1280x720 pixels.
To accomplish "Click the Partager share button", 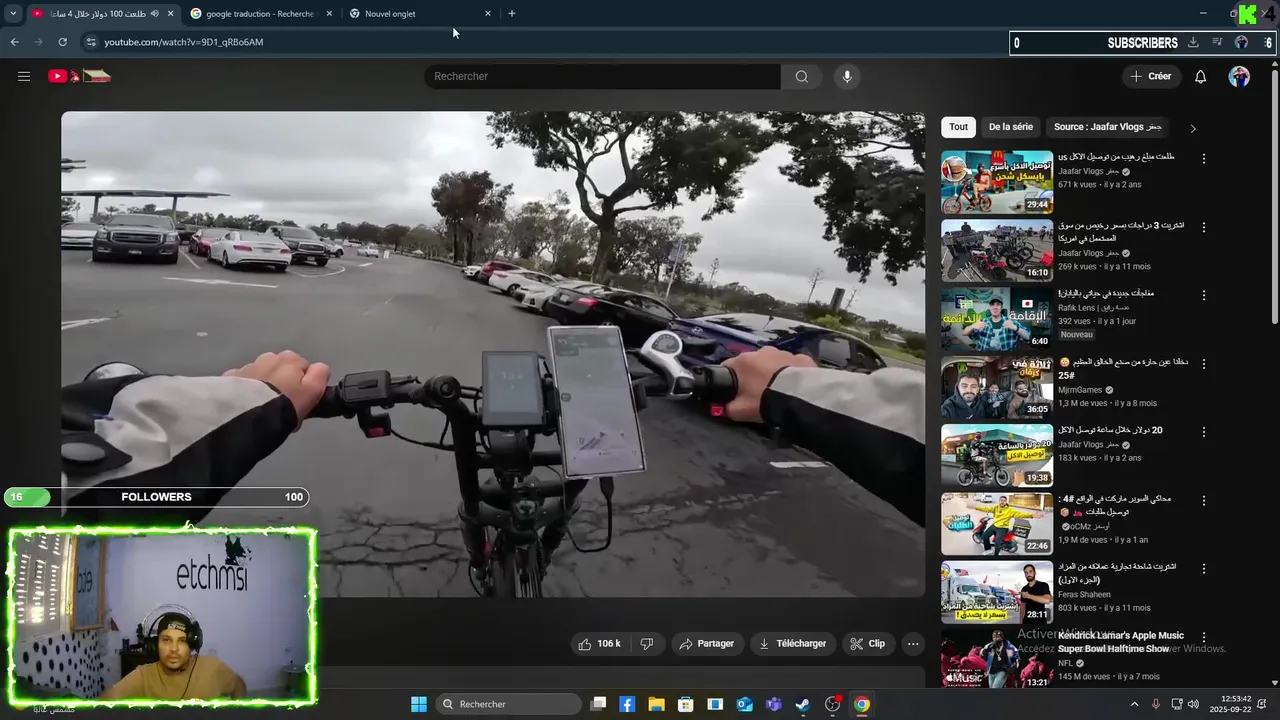I will pos(707,644).
